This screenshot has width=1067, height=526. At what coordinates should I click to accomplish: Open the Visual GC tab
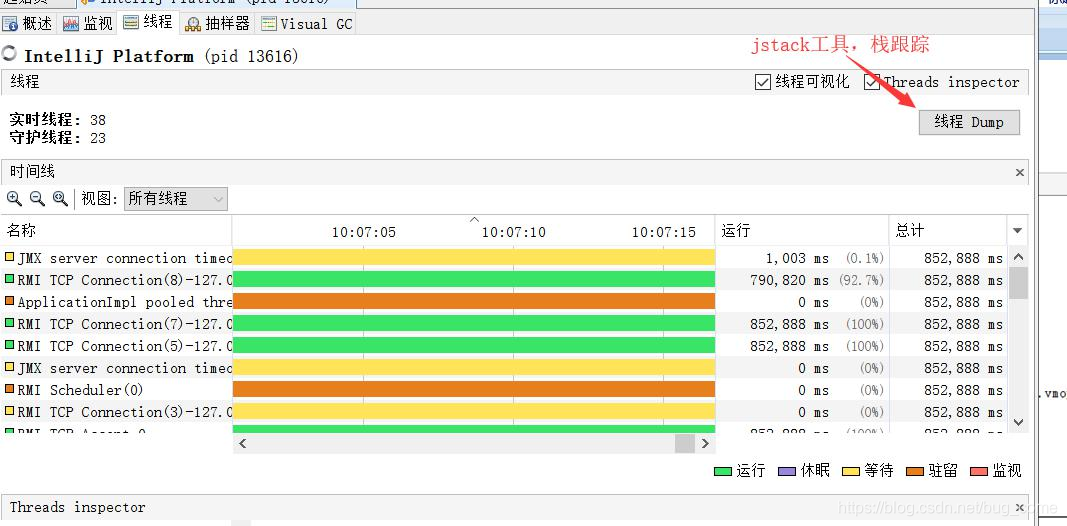click(307, 24)
